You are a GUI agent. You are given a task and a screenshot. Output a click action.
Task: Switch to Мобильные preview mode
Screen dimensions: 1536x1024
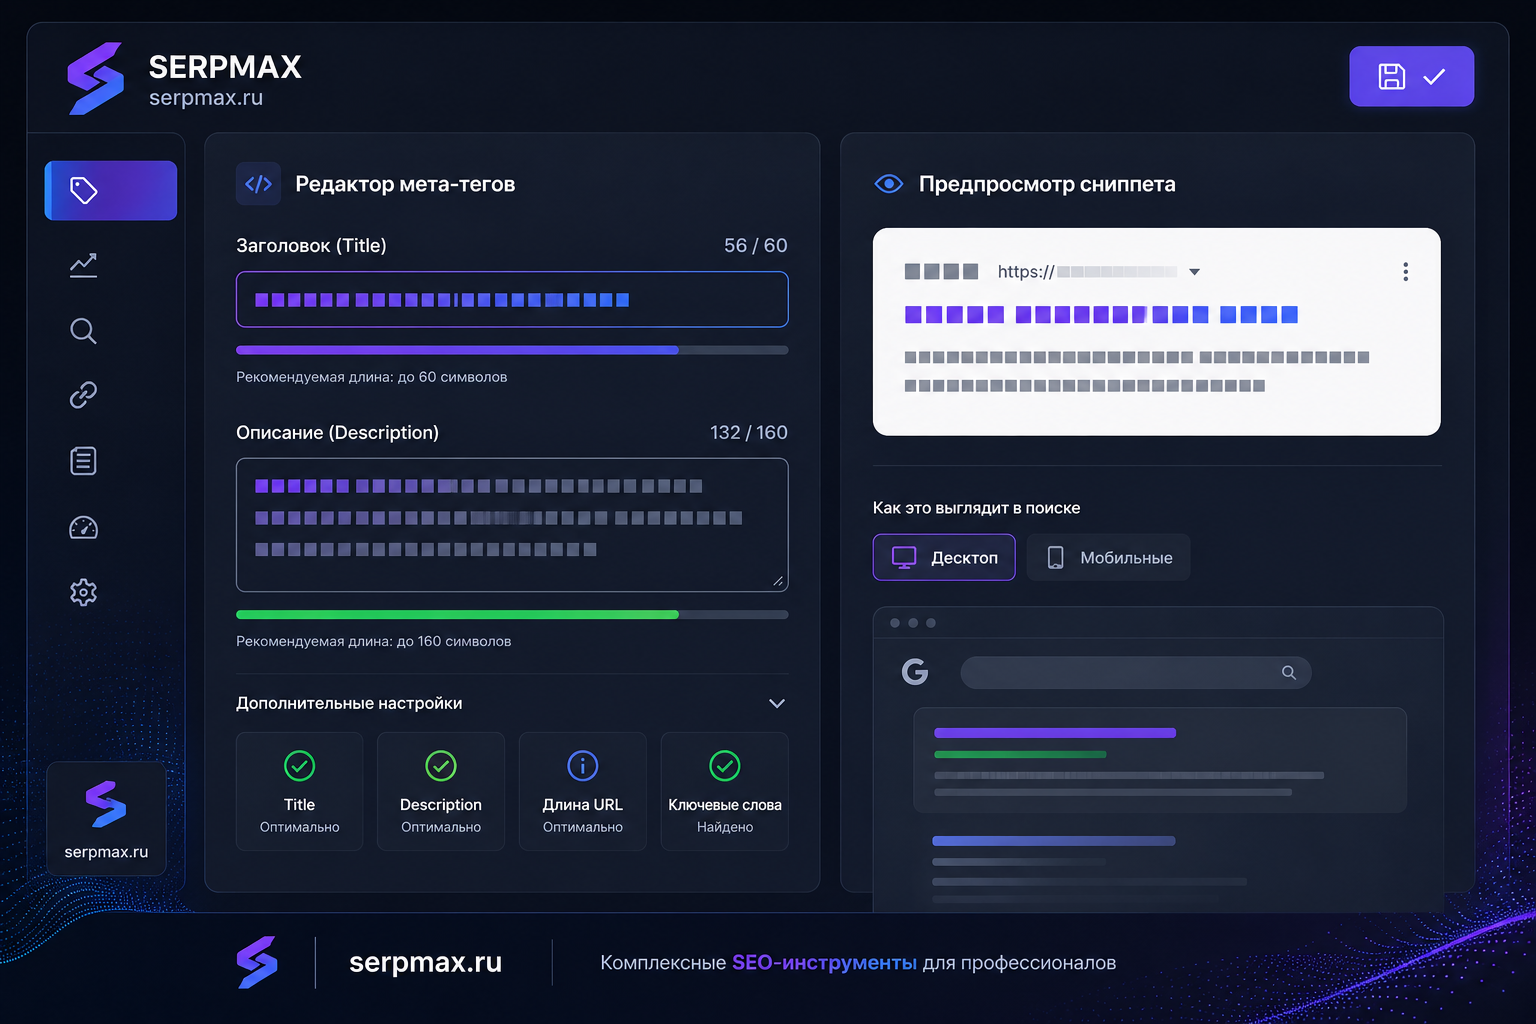(1108, 557)
